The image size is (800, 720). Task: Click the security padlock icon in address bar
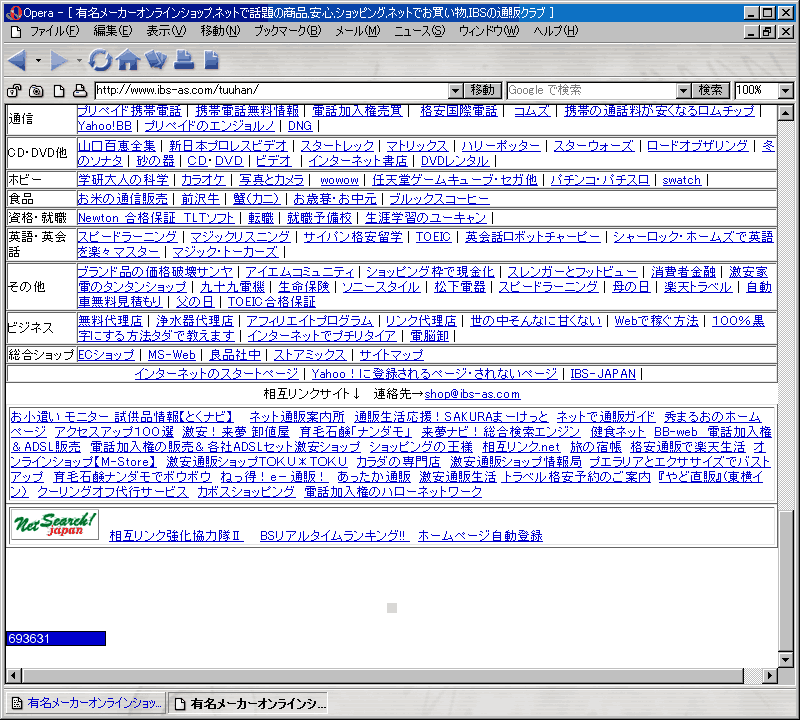[14, 91]
